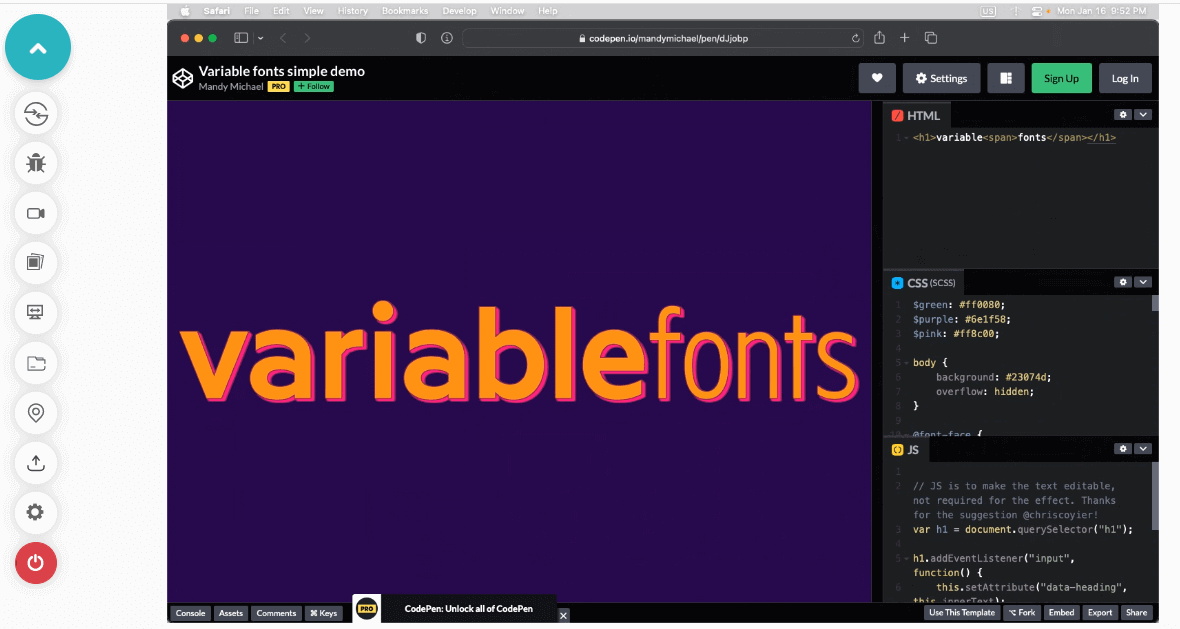Viewport: 1180px width, 629px height.
Task: Click the upload icon in sidebar
Action: (x=36, y=462)
